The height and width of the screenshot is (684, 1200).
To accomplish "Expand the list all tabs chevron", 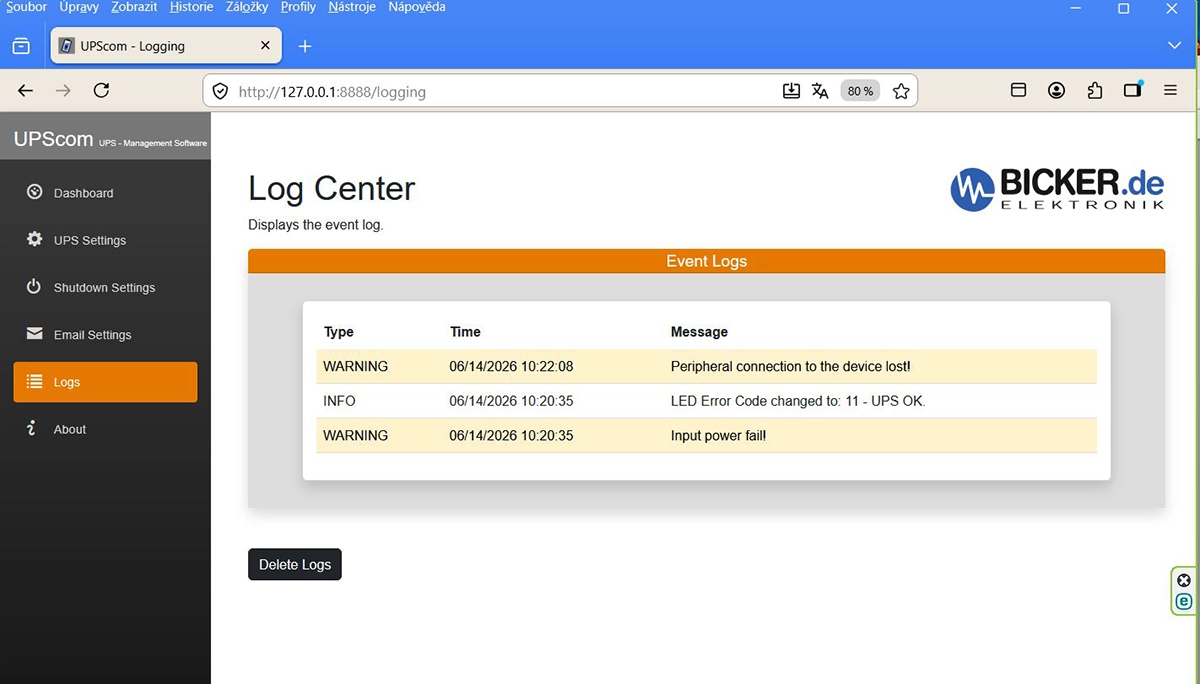I will pyautogui.click(x=1175, y=46).
